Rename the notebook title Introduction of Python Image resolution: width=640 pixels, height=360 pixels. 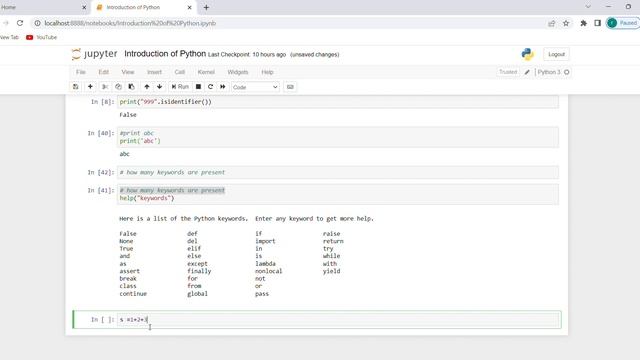[165, 54]
